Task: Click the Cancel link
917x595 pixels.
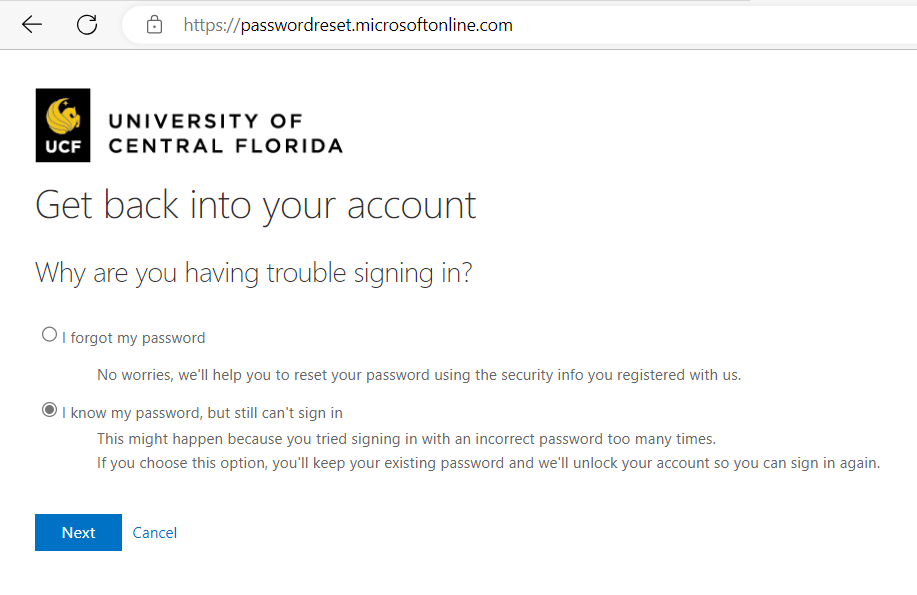Action: [x=154, y=532]
